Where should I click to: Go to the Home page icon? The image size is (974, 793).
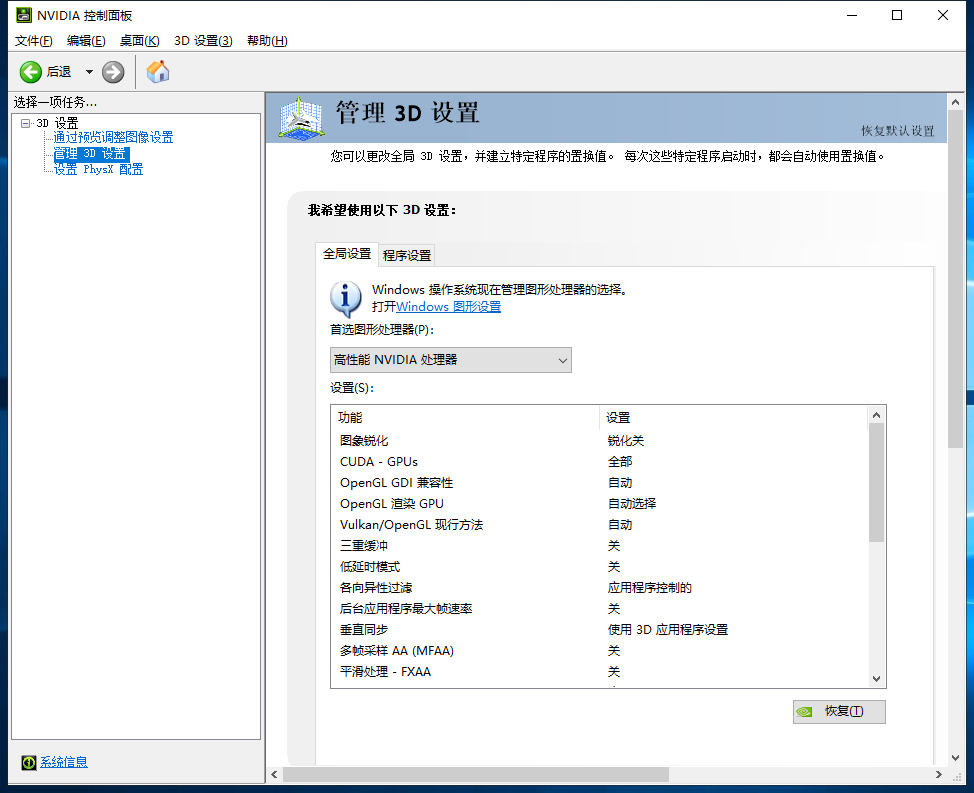(158, 71)
